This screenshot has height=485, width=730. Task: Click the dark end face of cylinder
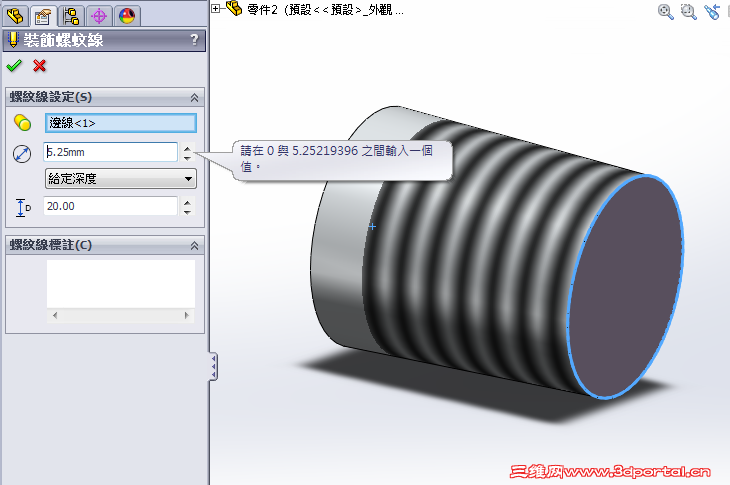point(625,286)
